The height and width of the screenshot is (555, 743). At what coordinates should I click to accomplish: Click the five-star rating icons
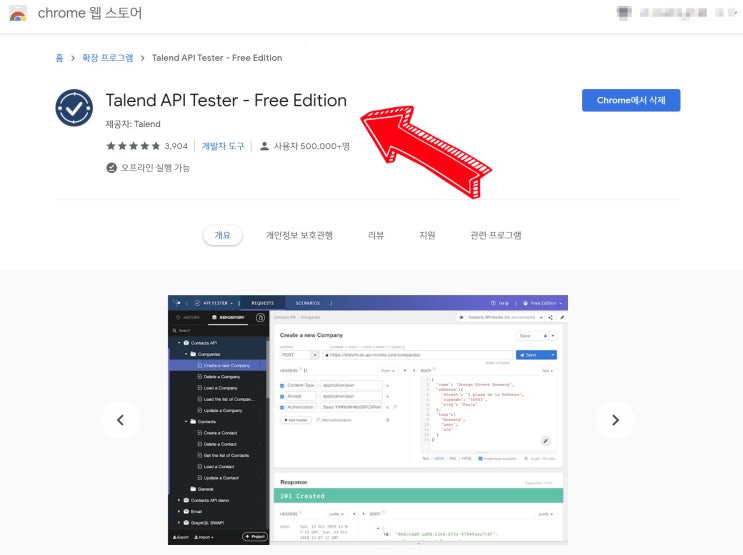point(133,146)
